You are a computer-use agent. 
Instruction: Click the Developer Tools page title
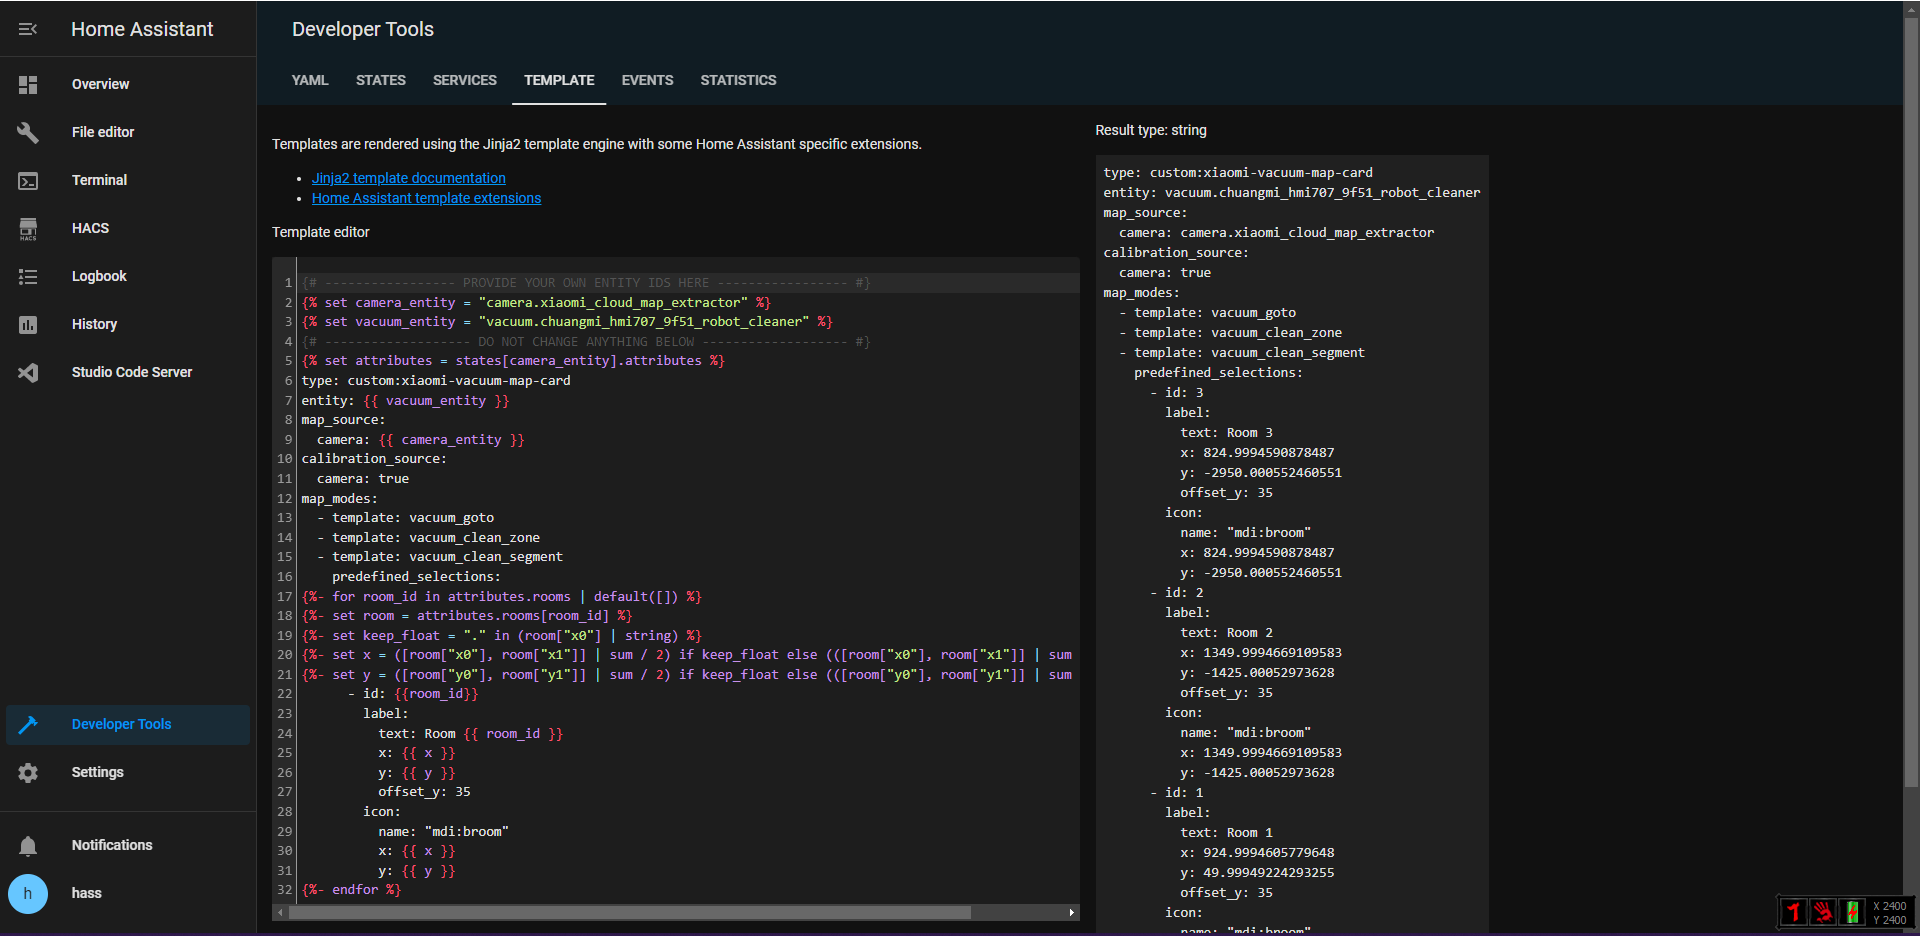[363, 29]
